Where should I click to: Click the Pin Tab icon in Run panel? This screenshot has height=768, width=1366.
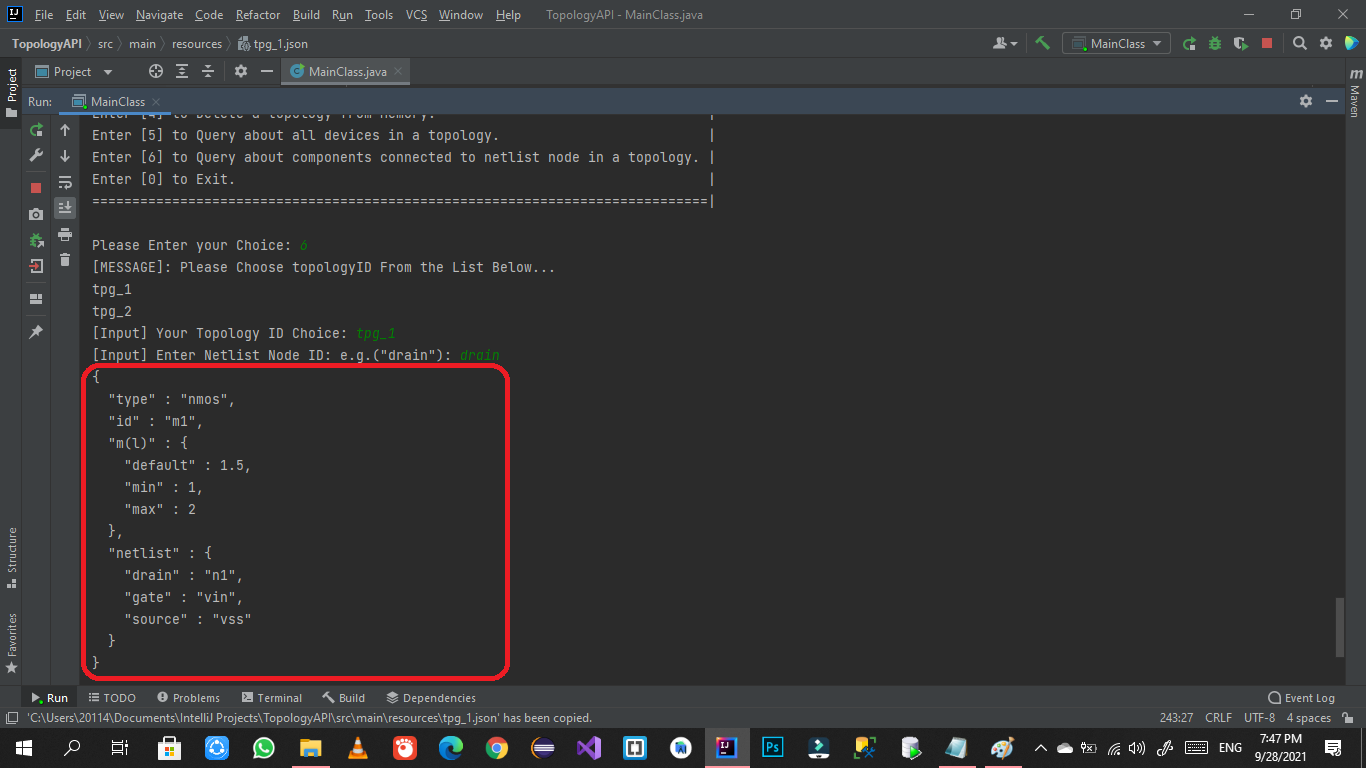pyautogui.click(x=36, y=332)
